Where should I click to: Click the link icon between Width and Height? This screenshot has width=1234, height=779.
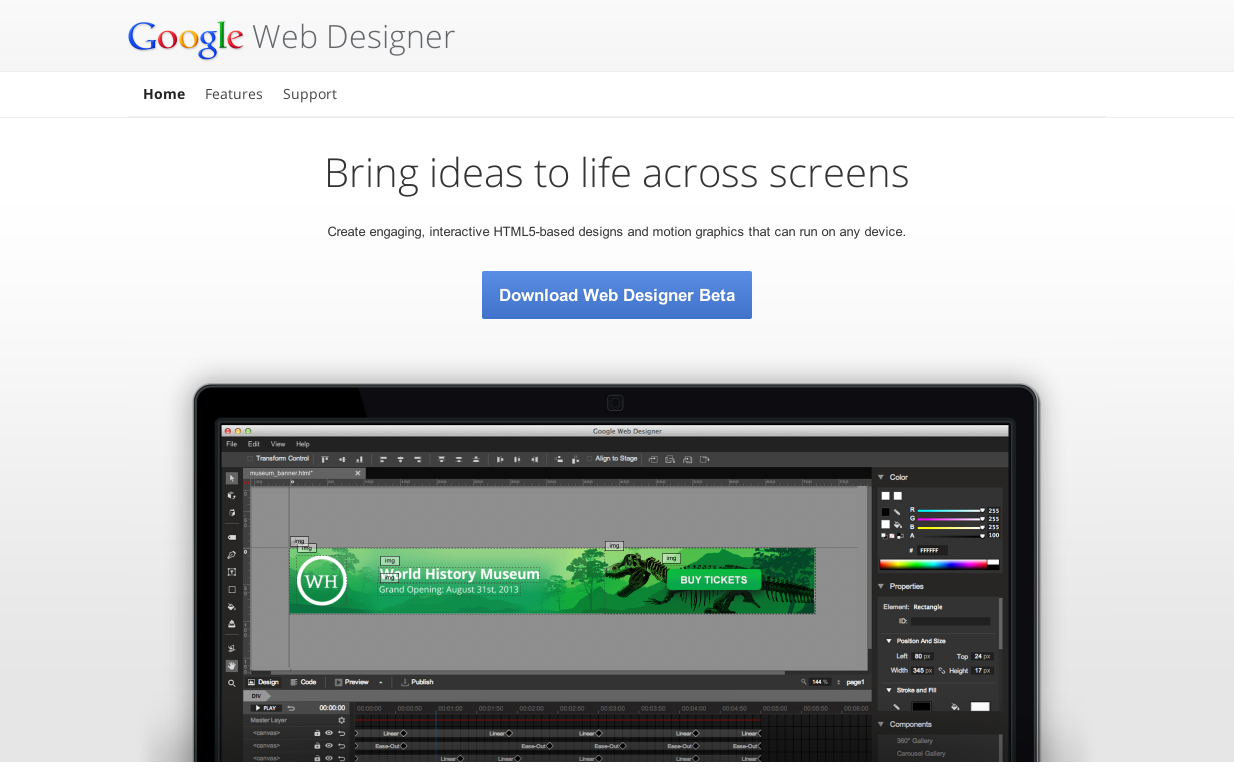[x=941, y=670]
